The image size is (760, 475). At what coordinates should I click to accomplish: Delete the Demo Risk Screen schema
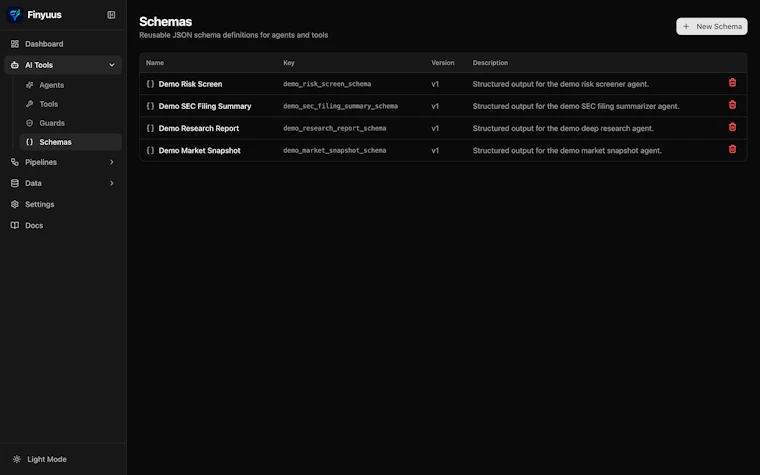[x=732, y=83]
